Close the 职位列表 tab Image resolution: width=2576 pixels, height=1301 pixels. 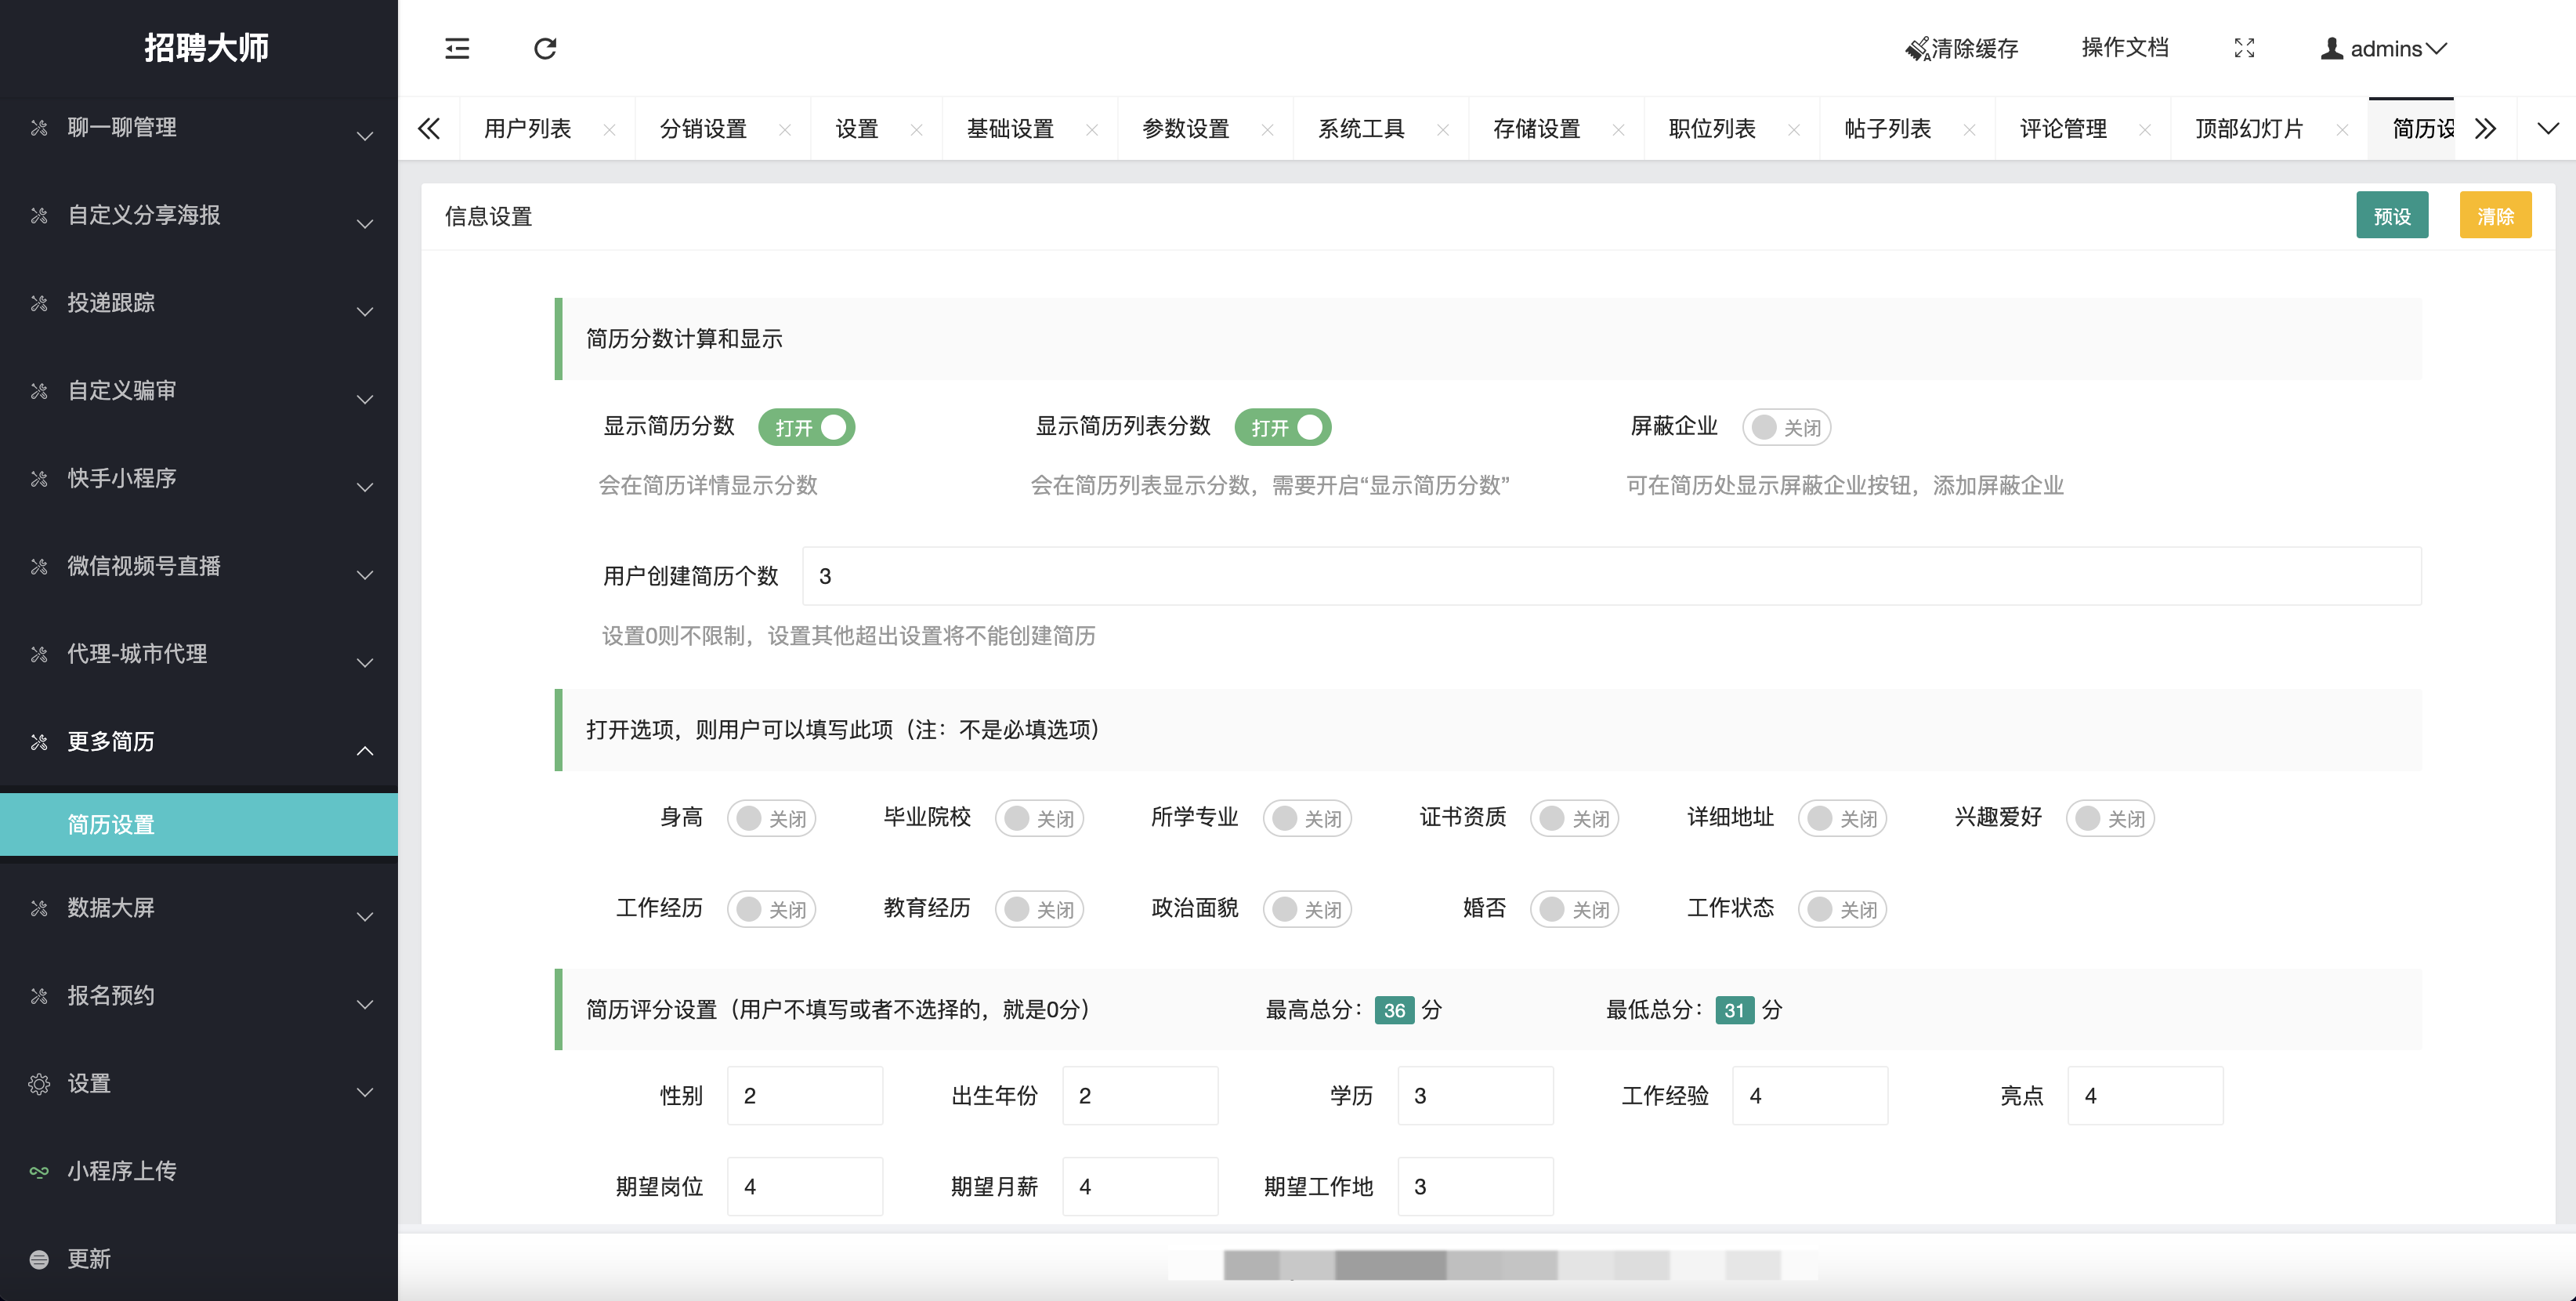tap(1794, 130)
